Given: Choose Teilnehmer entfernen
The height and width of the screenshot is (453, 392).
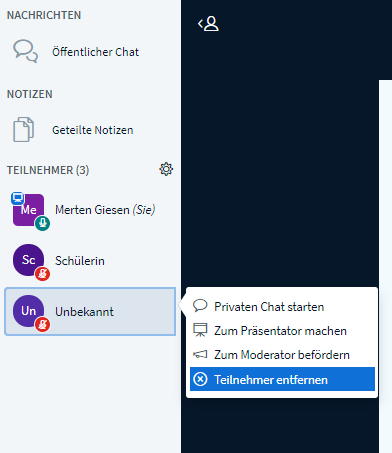Looking at the screenshot, I should pyautogui.click(x=282, y=379).
